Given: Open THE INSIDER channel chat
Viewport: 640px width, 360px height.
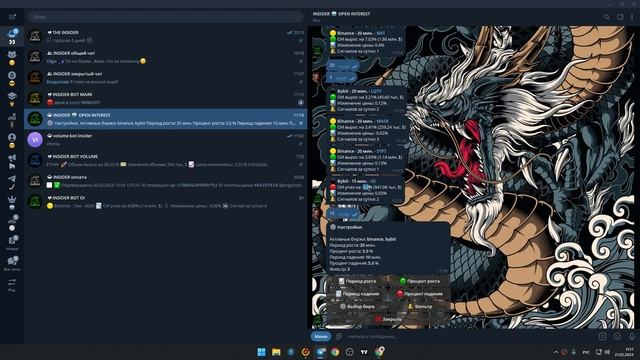Looking at the screenshot, I should [x=165, y=36].
